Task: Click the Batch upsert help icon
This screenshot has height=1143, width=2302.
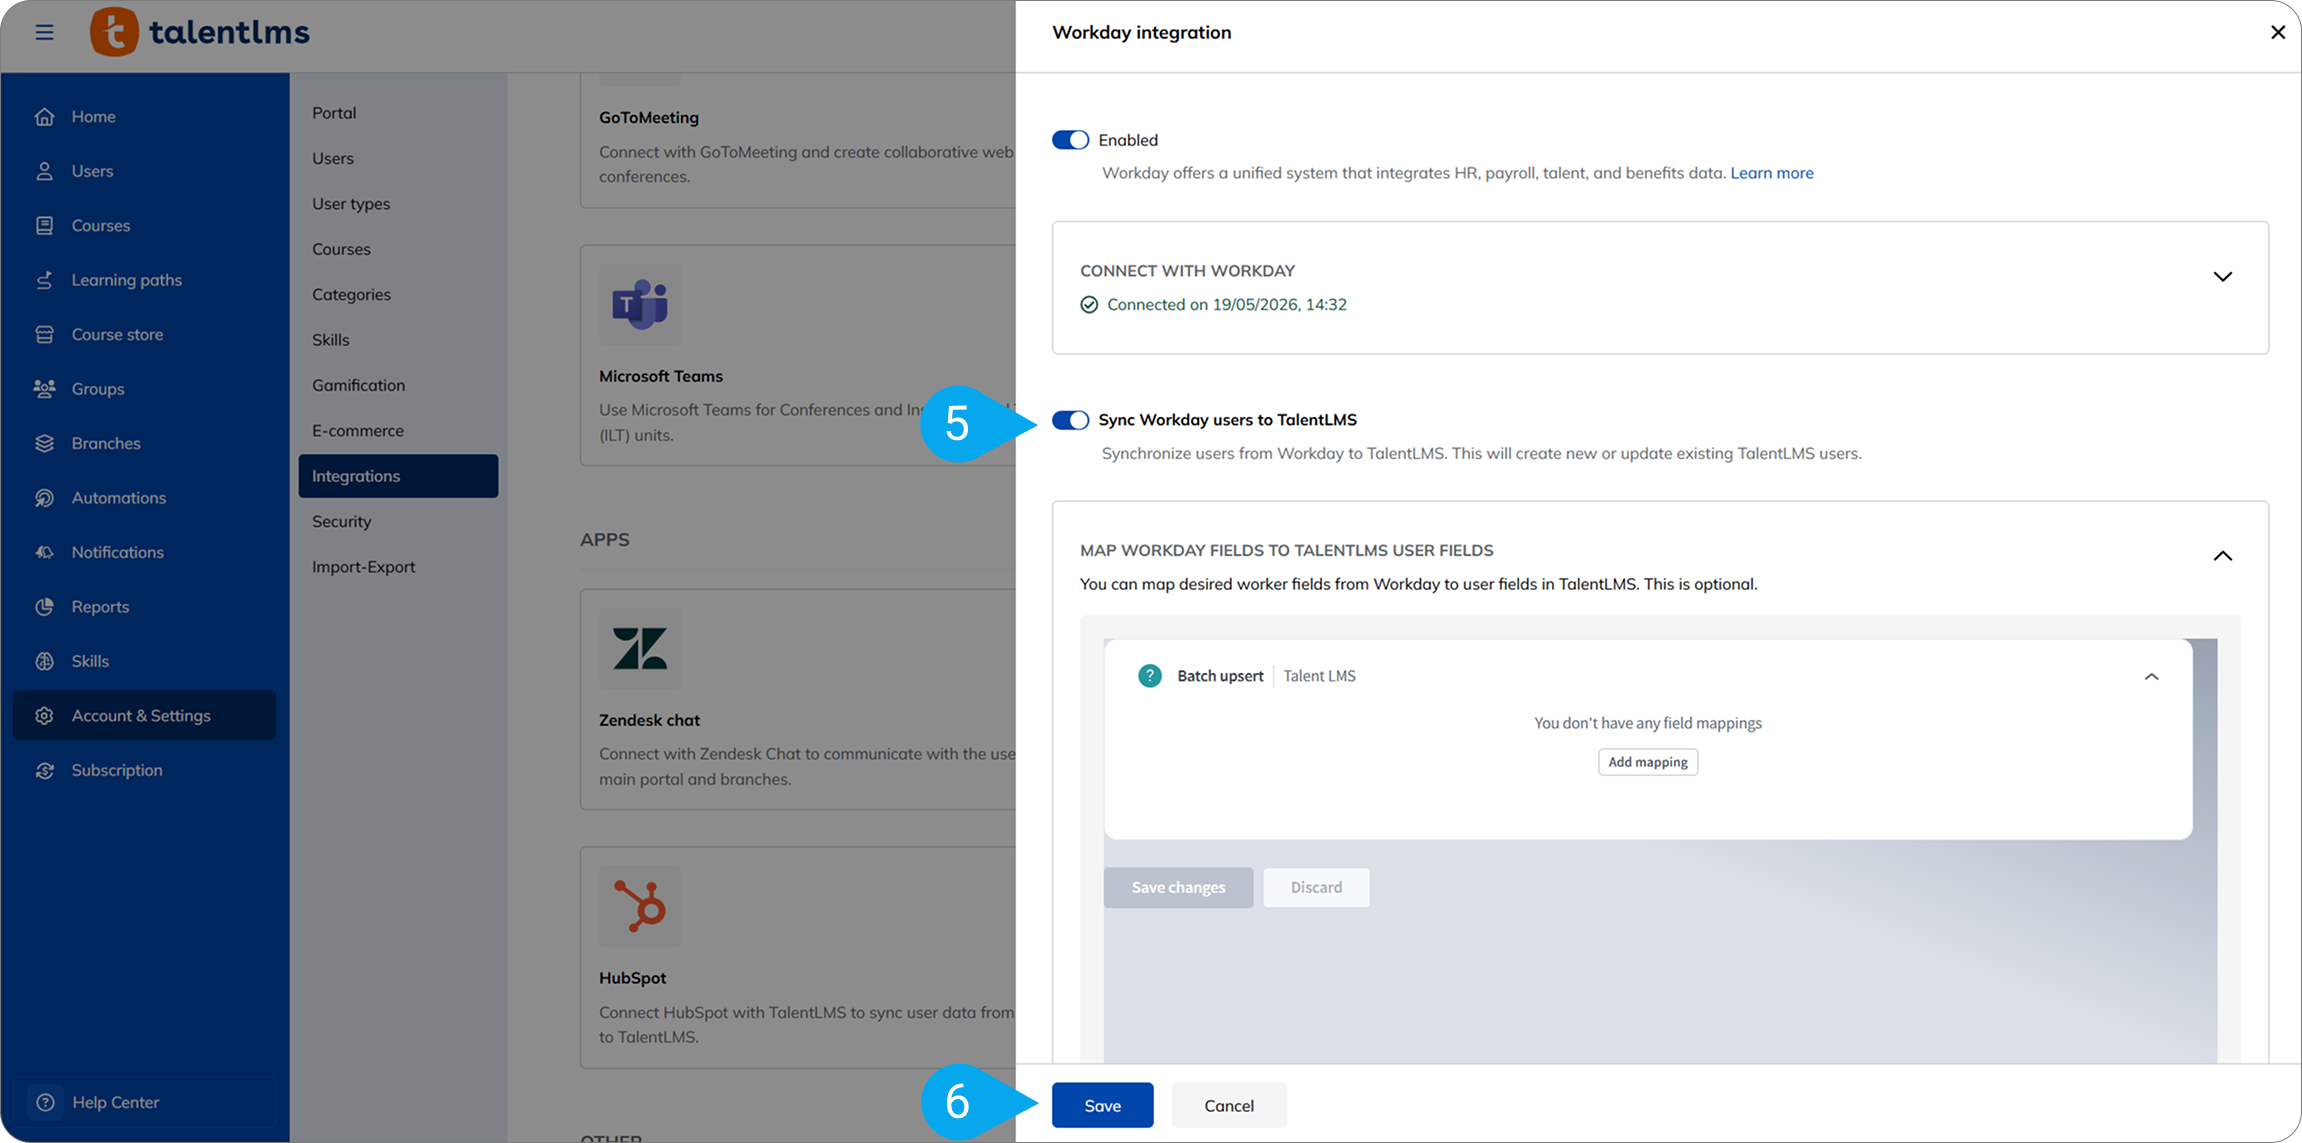Action: [1150, 676]
